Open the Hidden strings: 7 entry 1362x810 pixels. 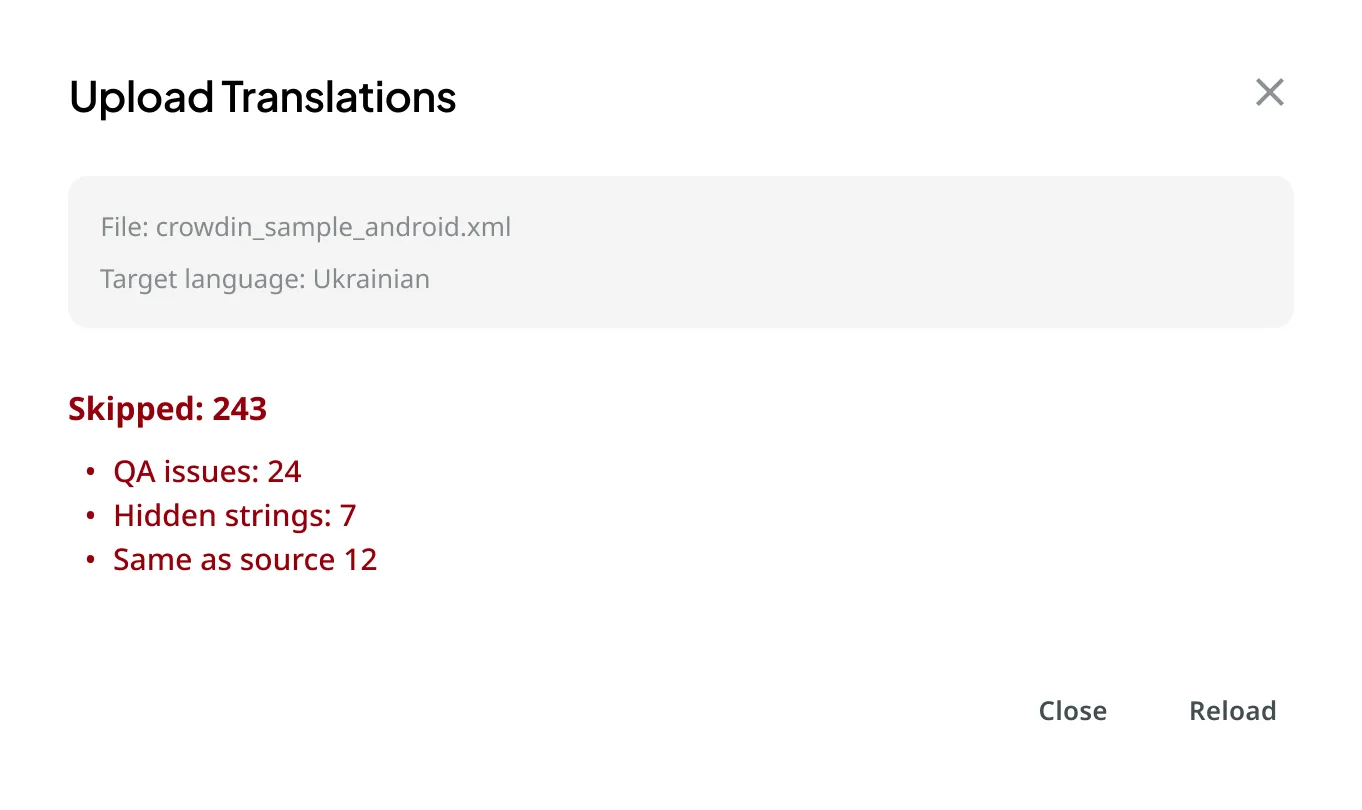click(x=236, y=515)
